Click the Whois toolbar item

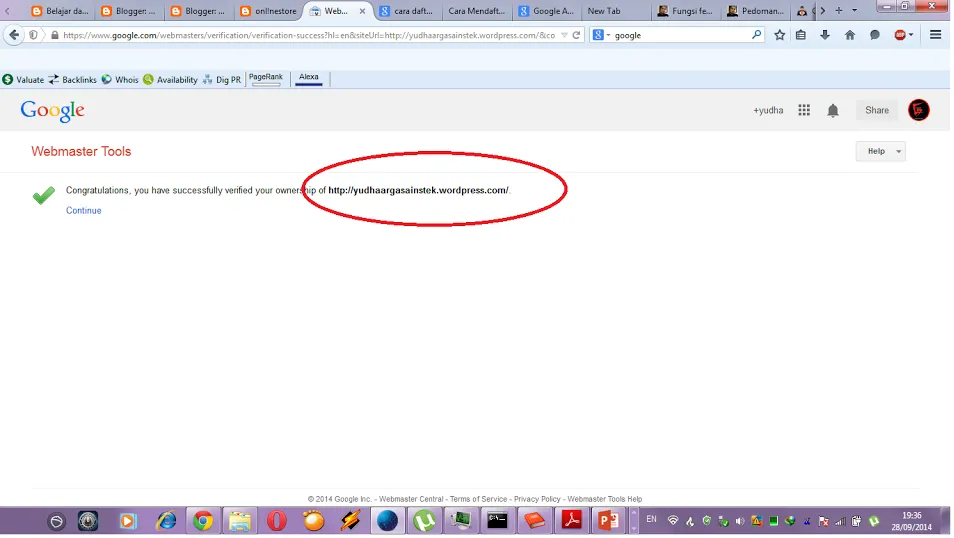click(120, 80)
